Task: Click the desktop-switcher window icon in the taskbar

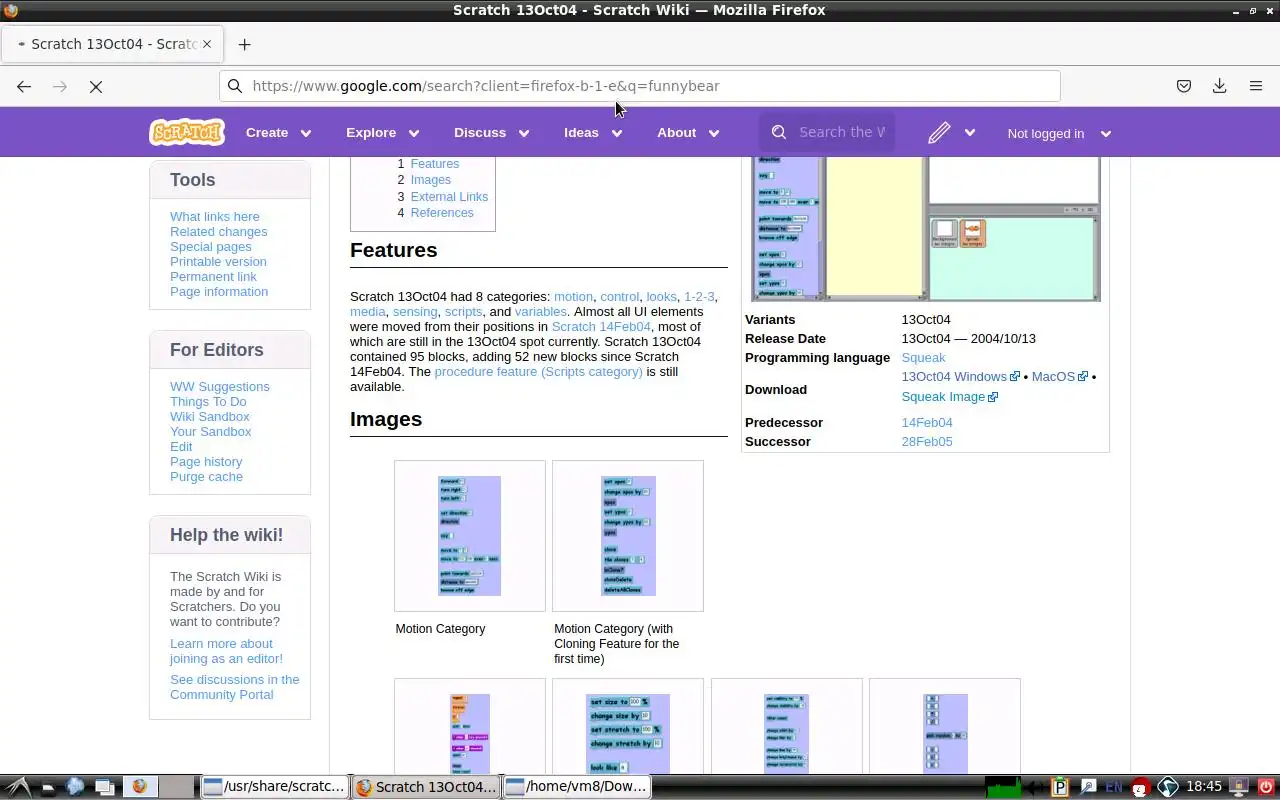Action: (104, 787)
